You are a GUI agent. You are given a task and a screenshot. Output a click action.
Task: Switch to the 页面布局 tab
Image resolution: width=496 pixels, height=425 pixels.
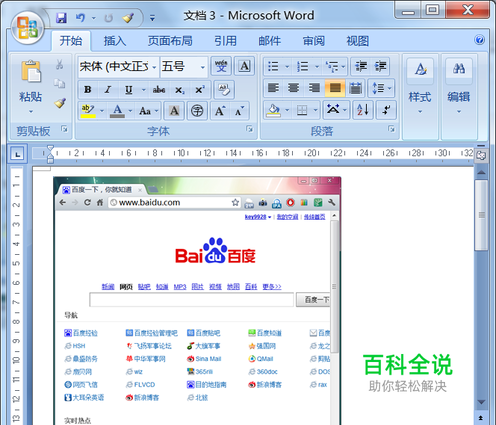170,41
